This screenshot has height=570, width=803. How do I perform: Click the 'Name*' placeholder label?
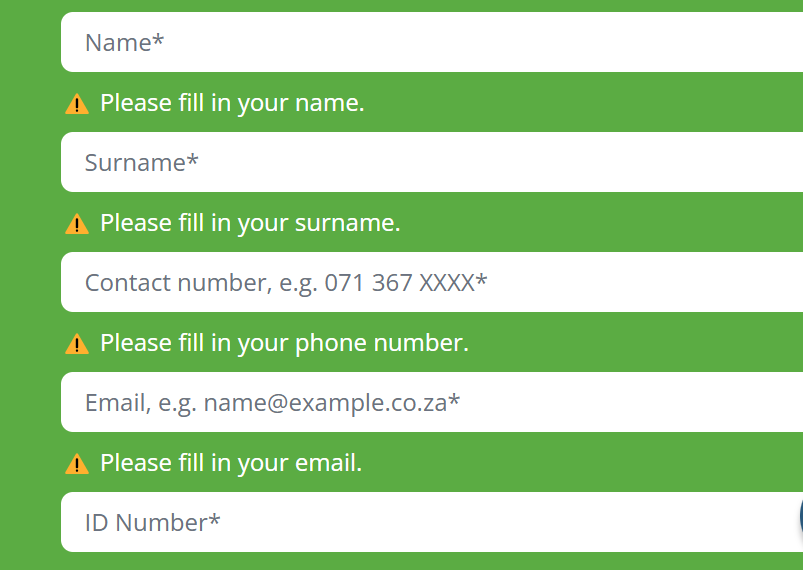(x=124, y=43)
